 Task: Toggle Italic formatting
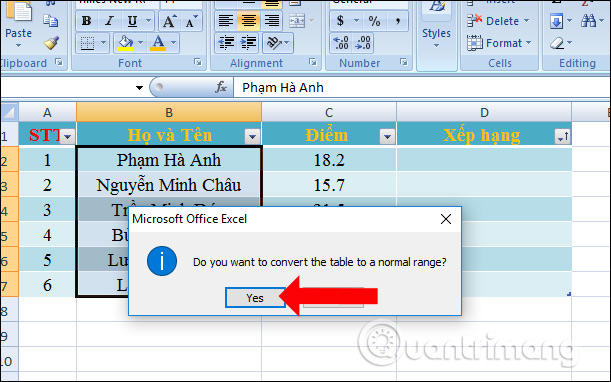pyautogui.click(x=109, y=21)
